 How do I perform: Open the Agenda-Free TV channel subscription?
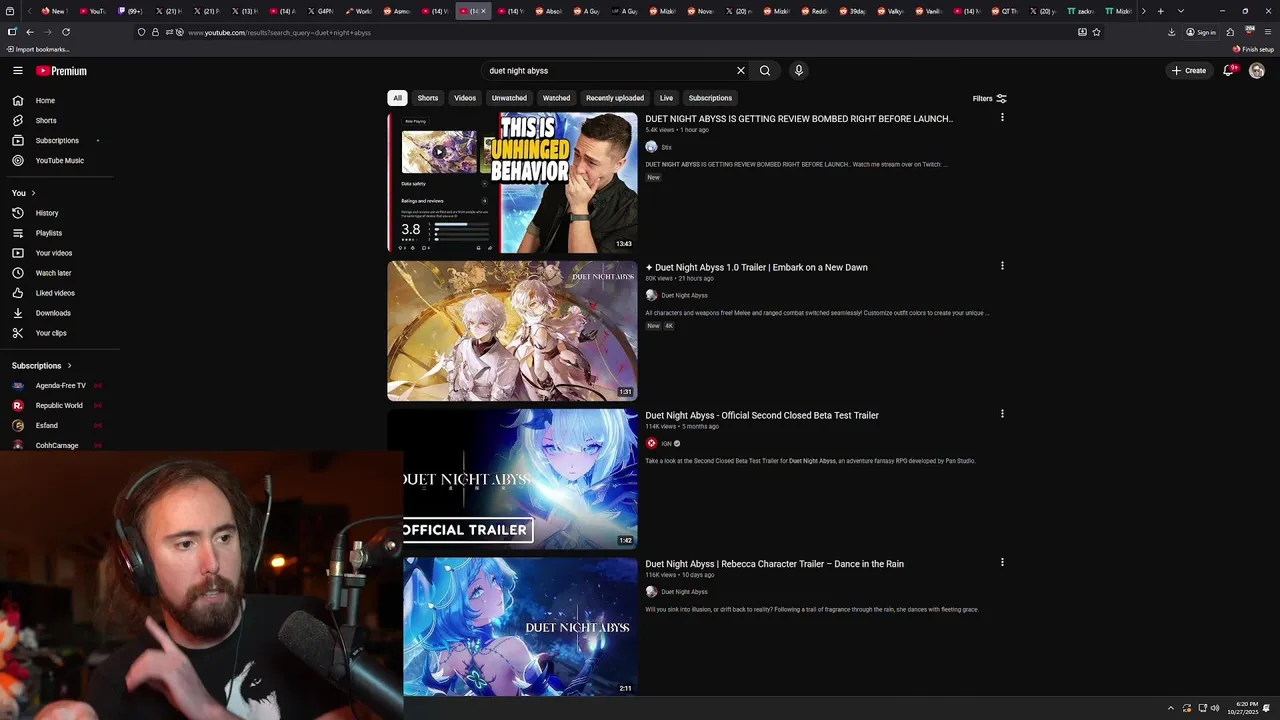click(60, 386)
